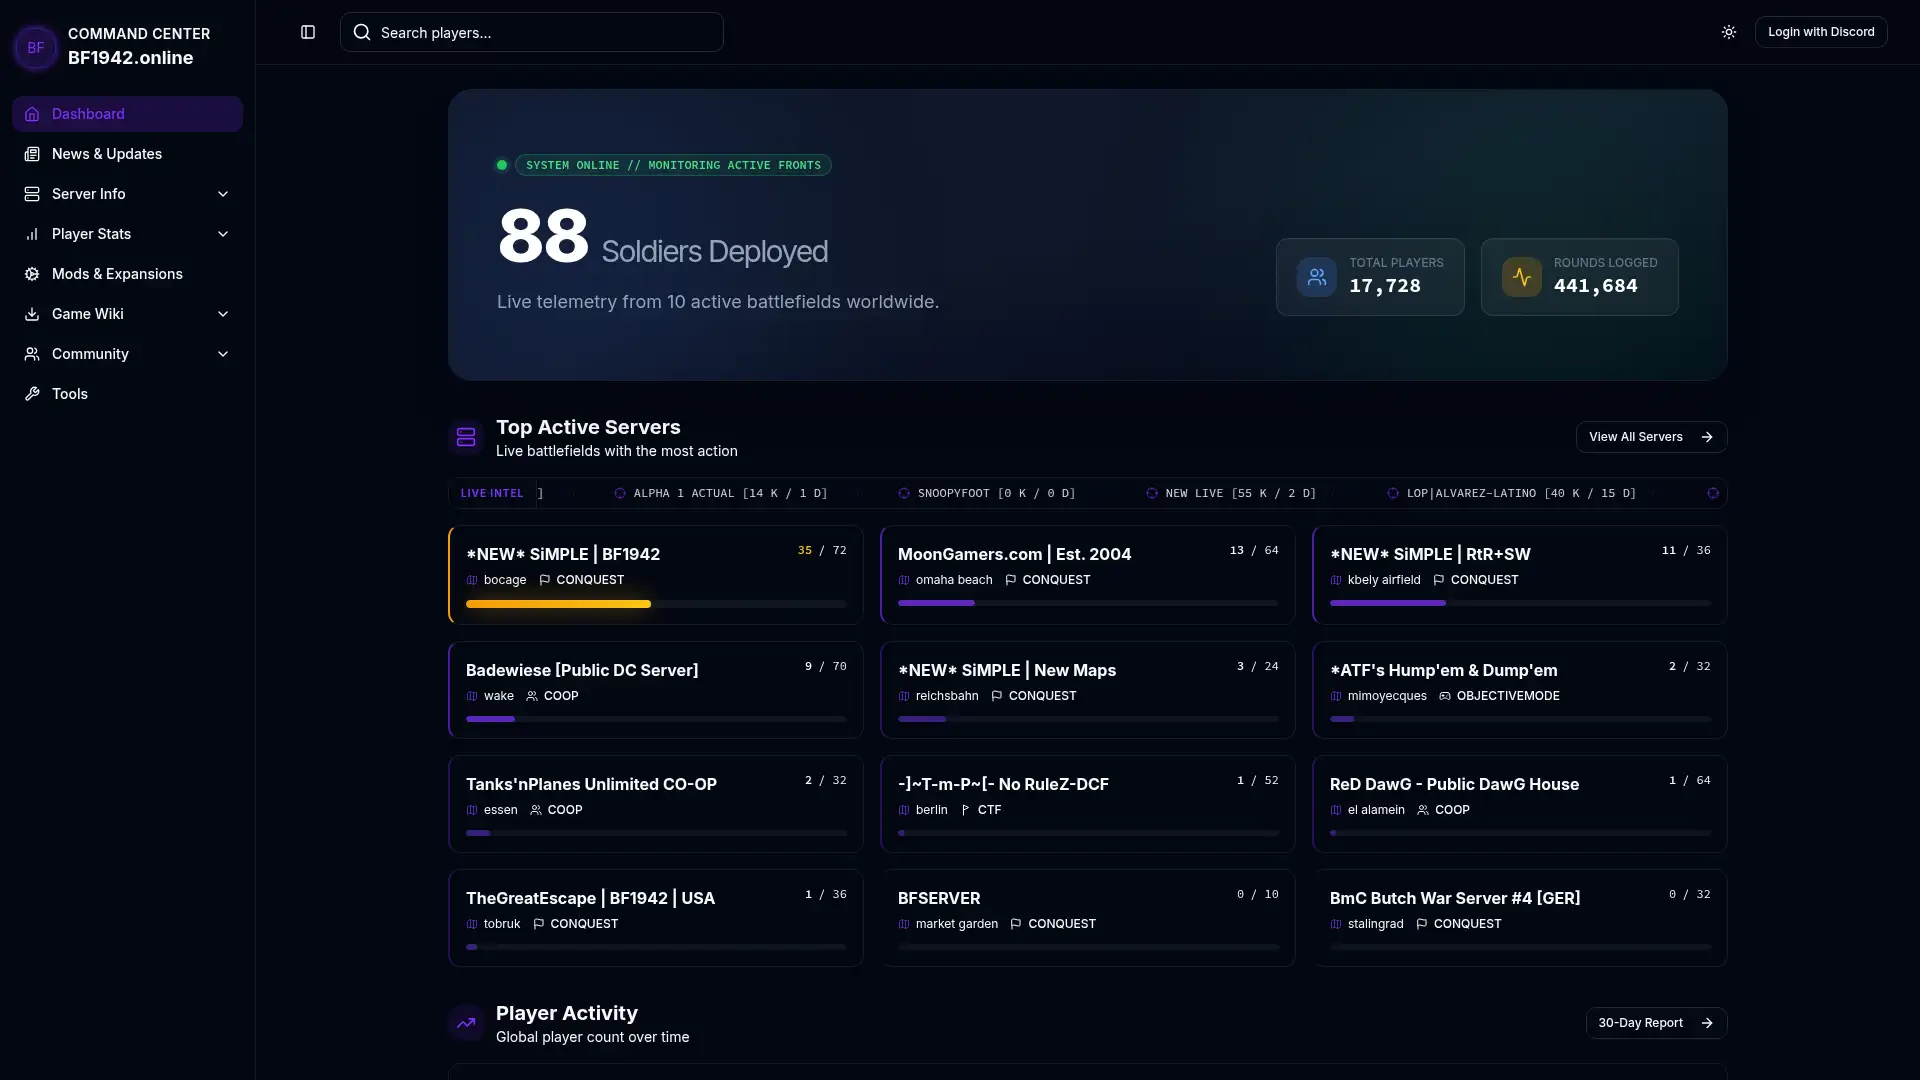Click the map icon beside omaha beach
Viewport: 1920px width, 1080px height.
(904, 580)
